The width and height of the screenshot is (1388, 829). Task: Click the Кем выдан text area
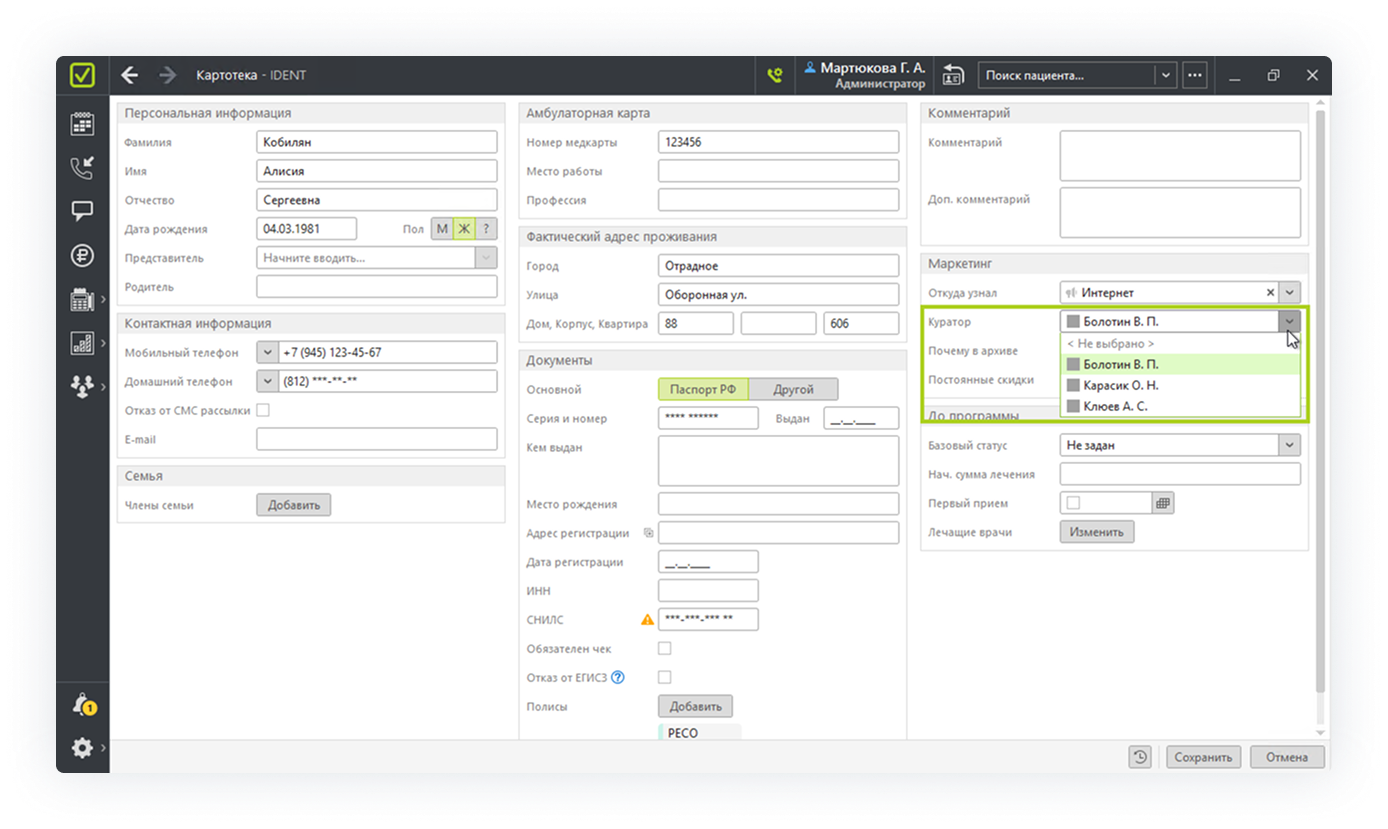tap(779, 461)
